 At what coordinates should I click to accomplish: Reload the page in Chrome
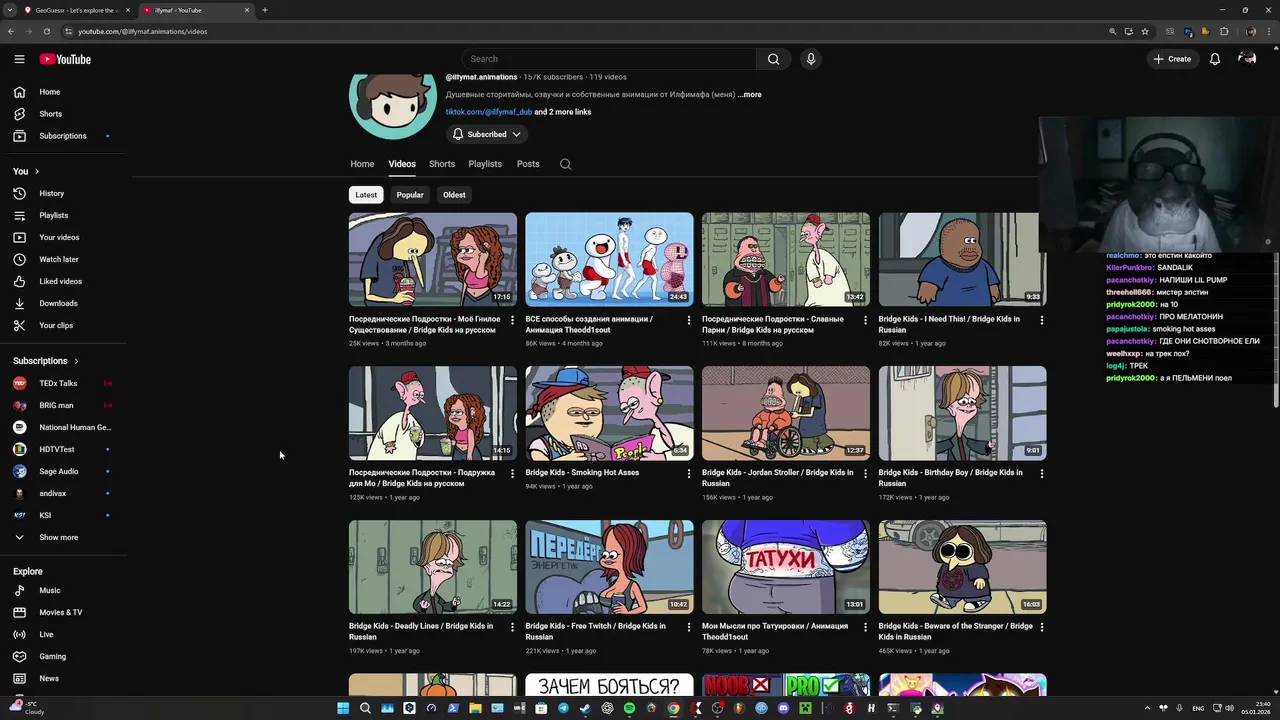46,31
